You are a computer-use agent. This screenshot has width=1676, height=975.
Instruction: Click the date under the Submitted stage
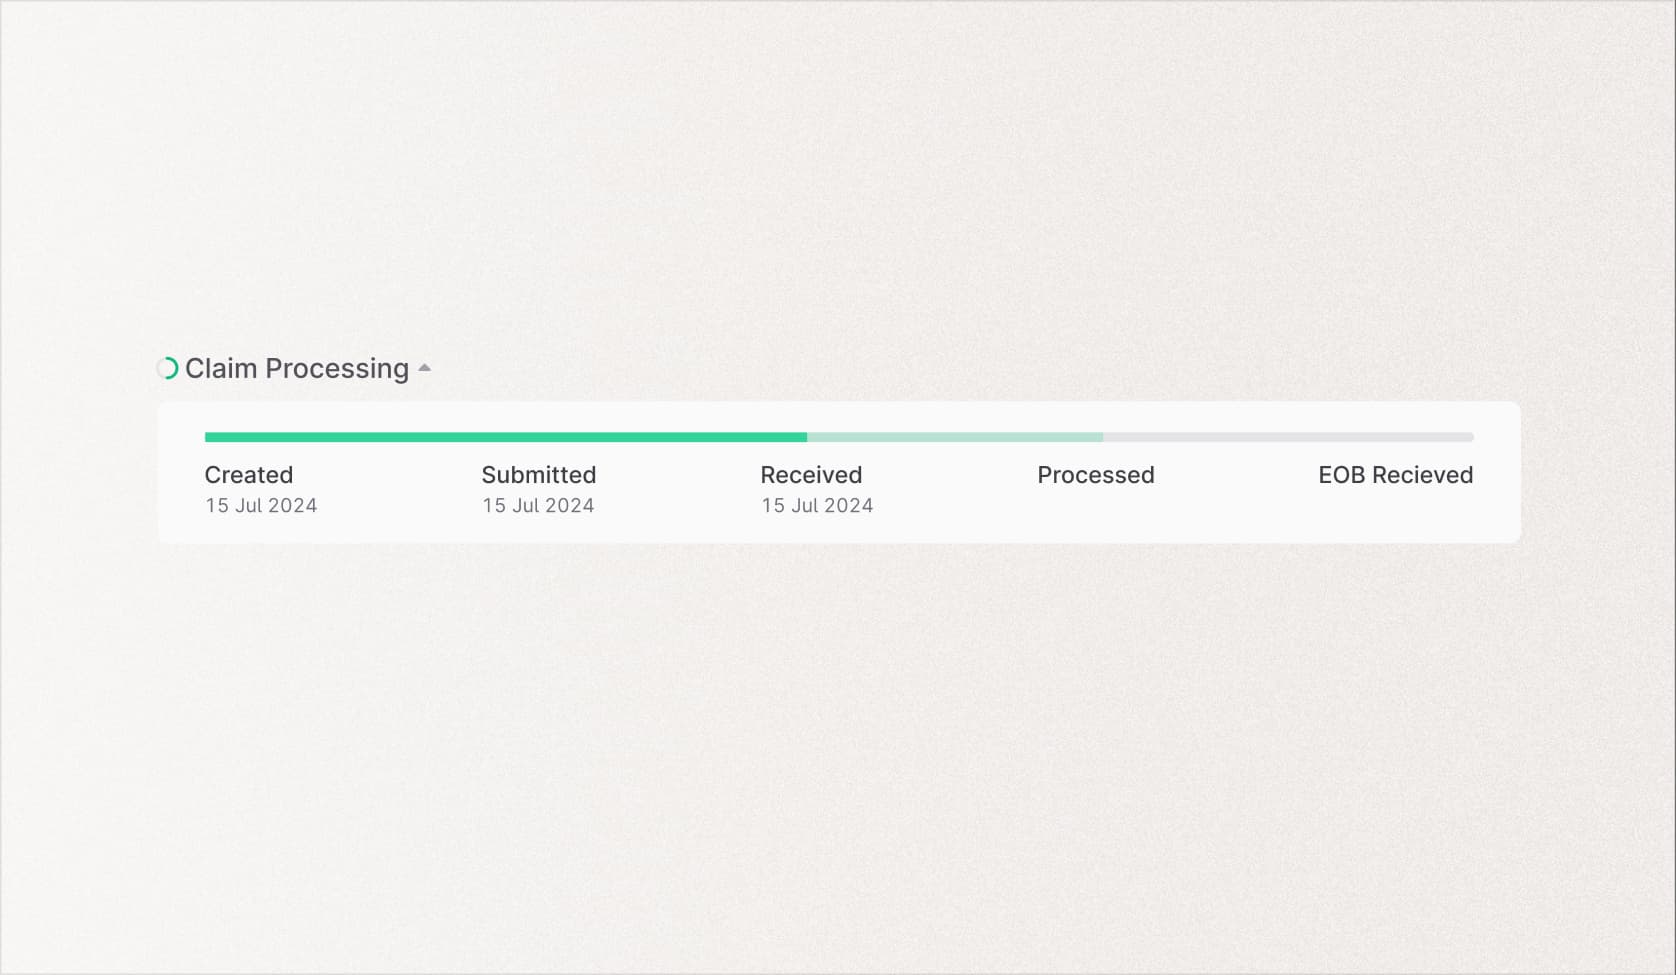click(538, 506)
